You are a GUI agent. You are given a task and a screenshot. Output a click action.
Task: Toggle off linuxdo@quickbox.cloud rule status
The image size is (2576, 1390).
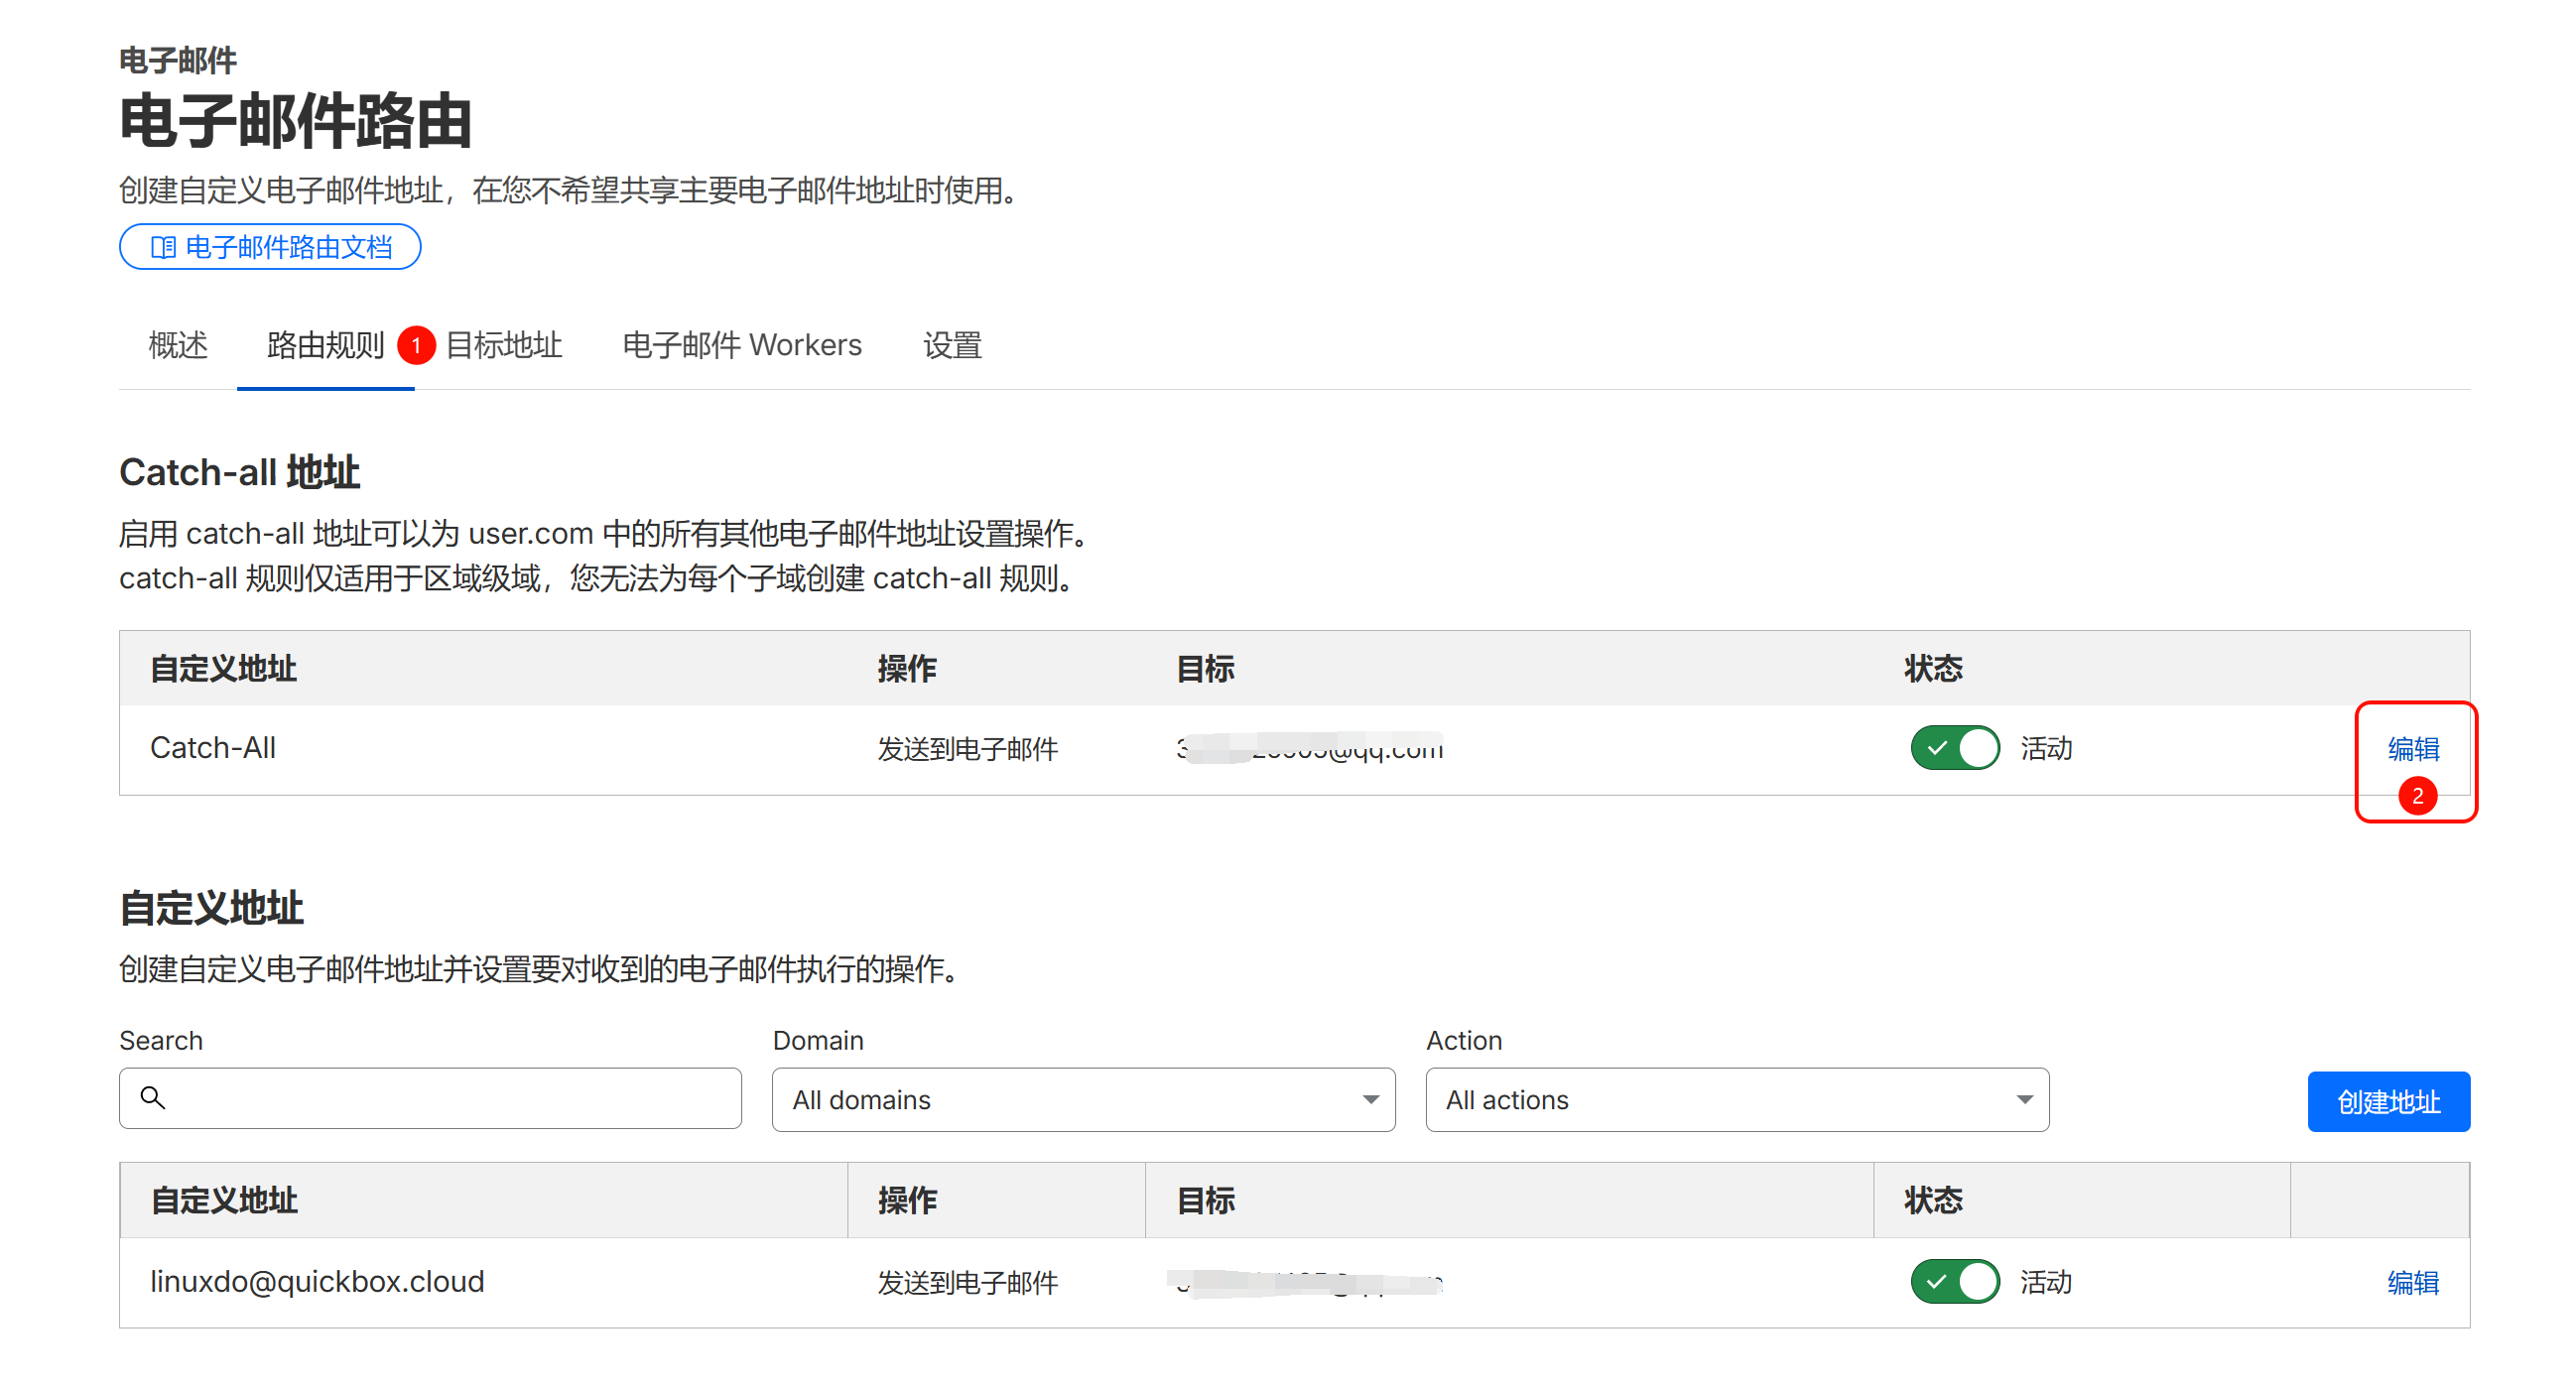click(1955, 1282)
